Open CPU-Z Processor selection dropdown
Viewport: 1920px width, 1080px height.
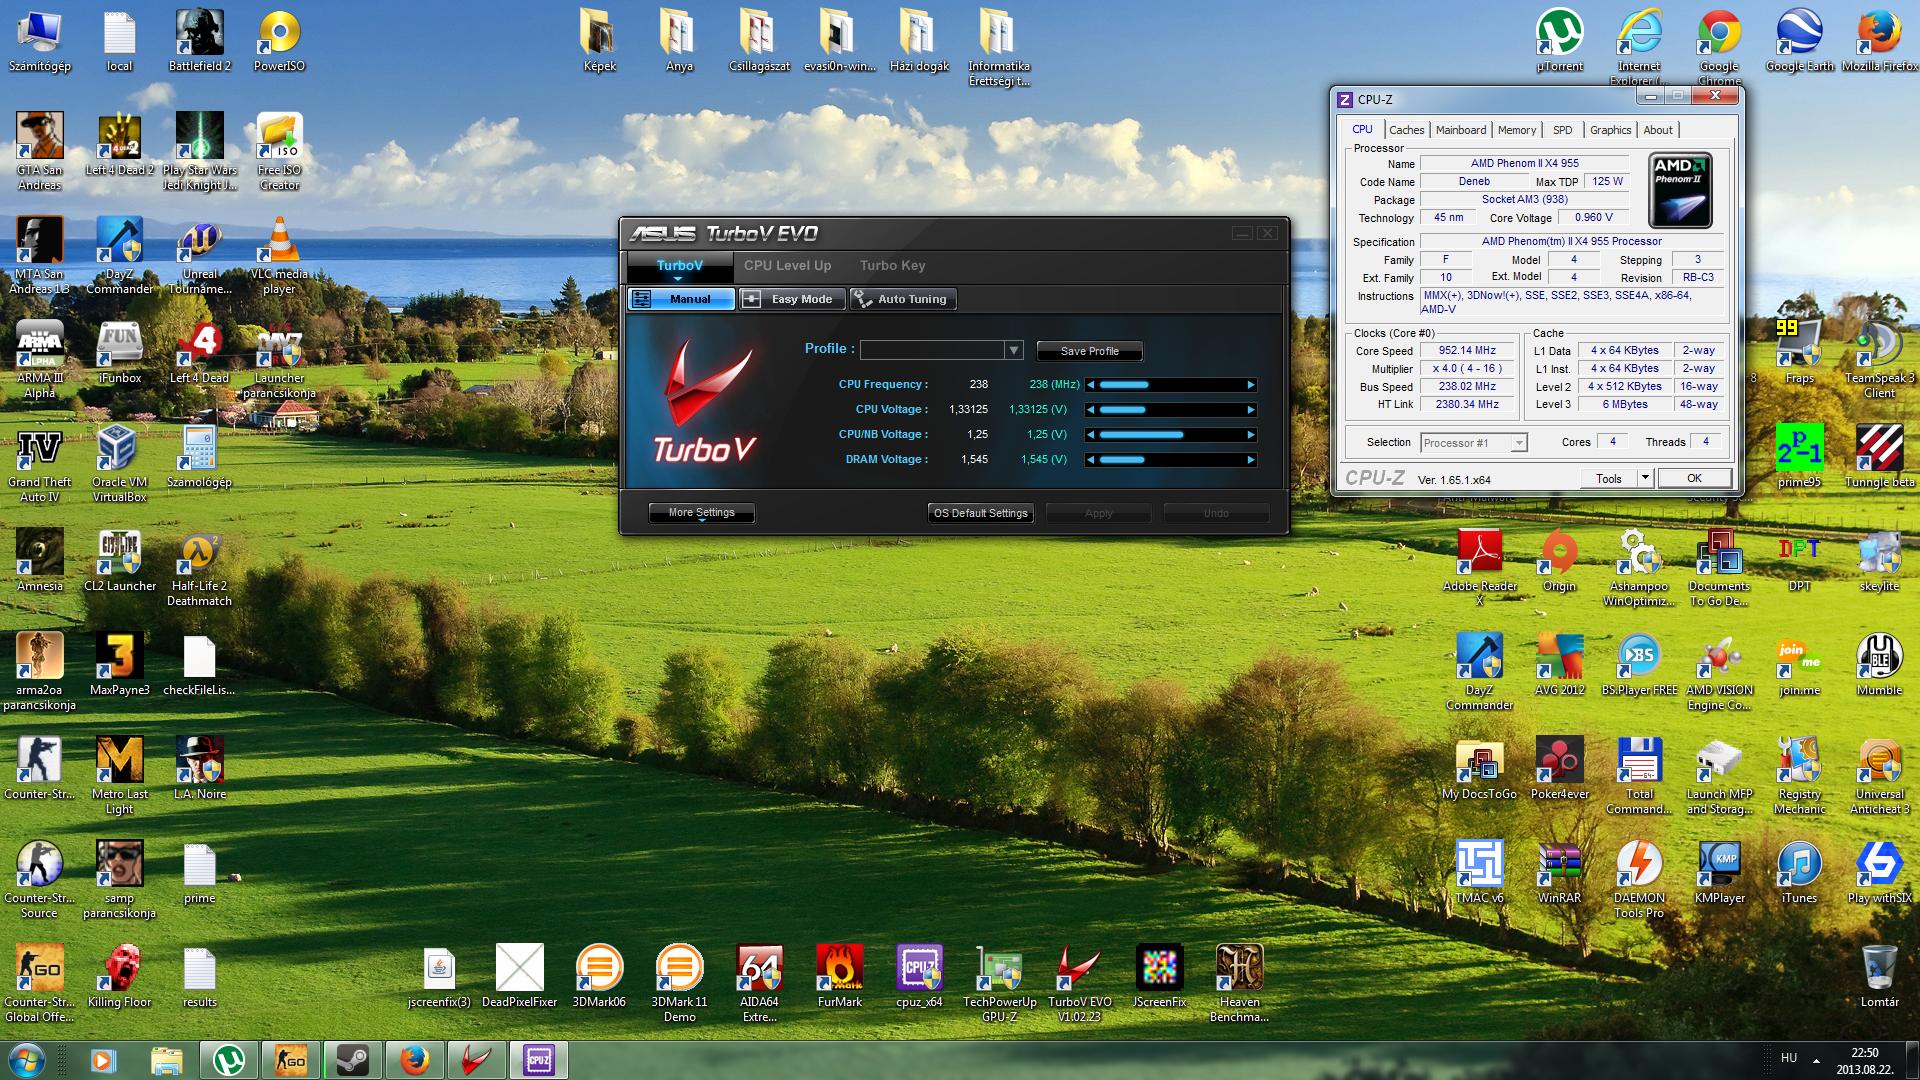pyautogui.click(x=1473, y=442)
